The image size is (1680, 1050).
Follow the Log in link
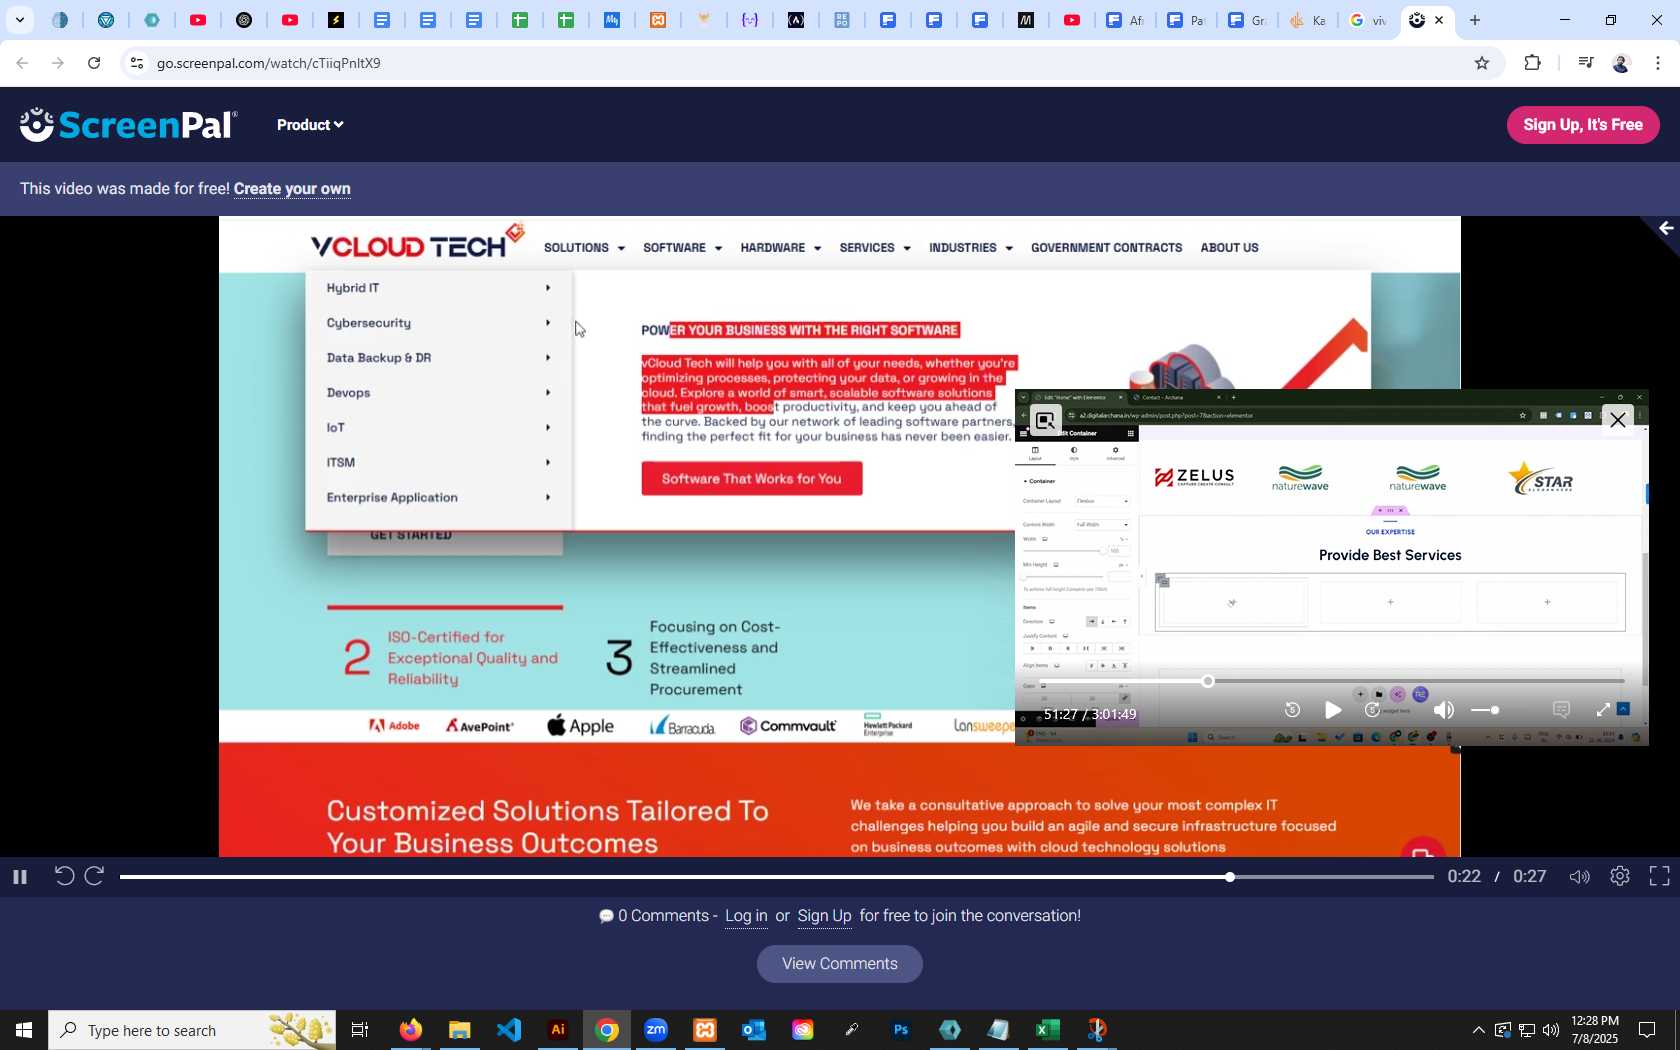(x=746, y=916)
